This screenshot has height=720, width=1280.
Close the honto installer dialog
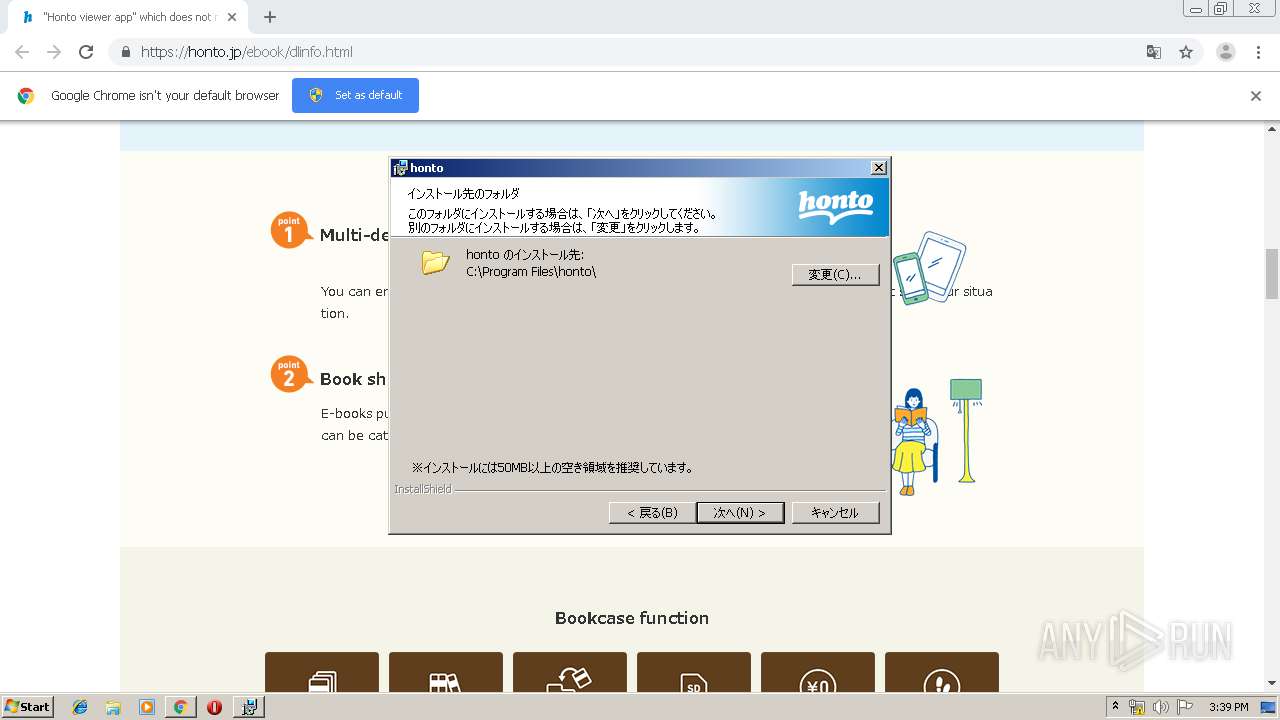click(878, 168)
